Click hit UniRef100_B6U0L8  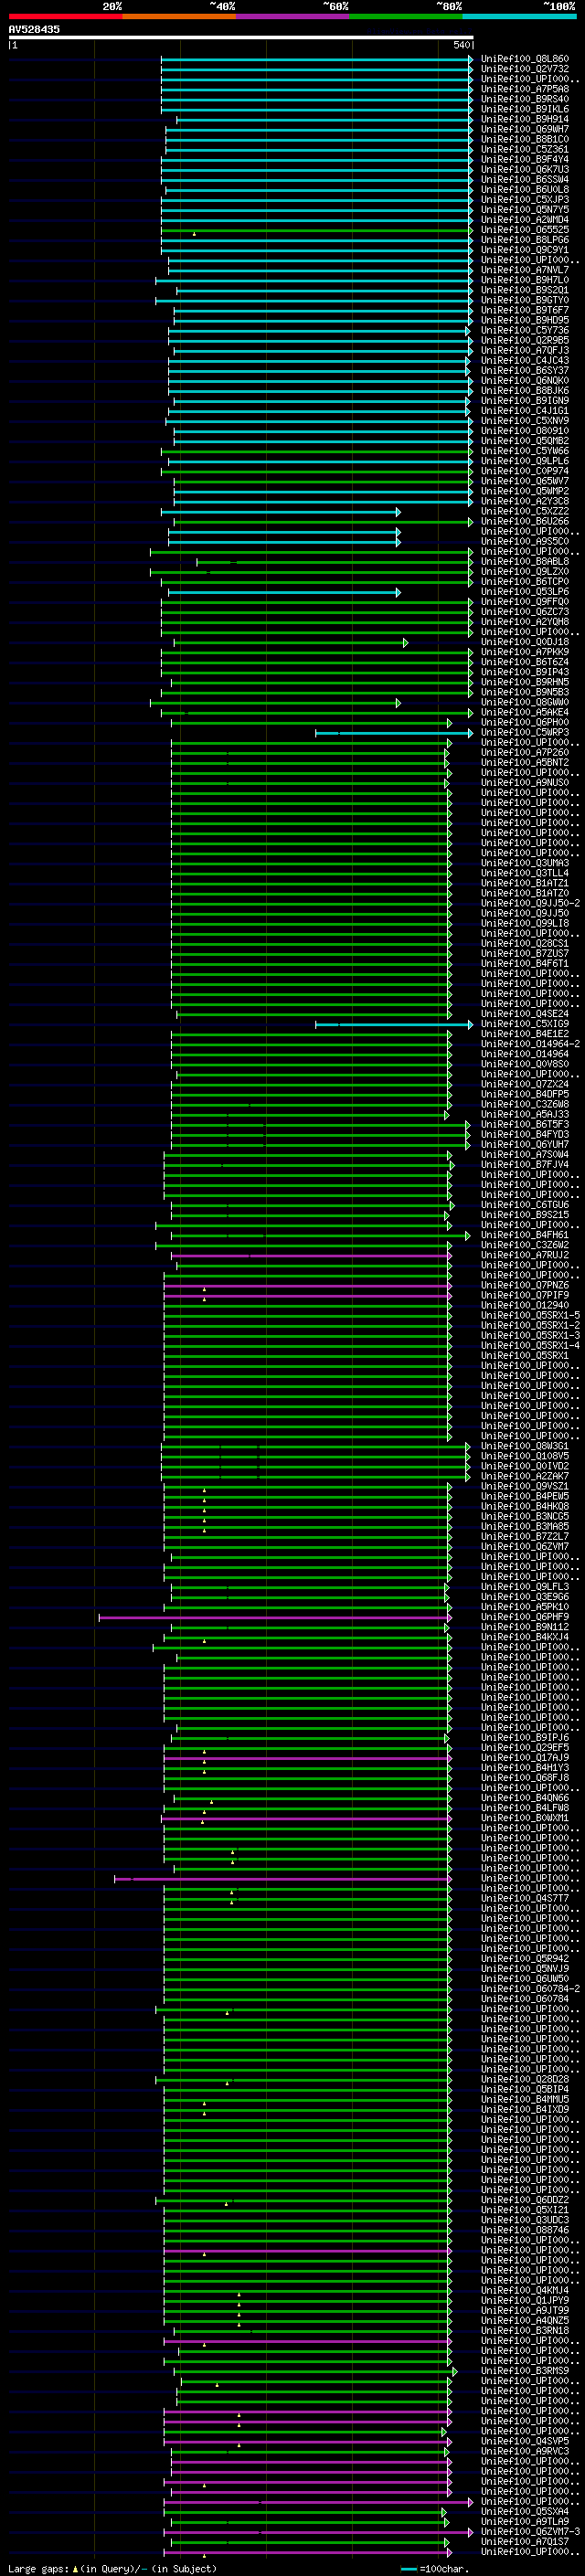525,189
